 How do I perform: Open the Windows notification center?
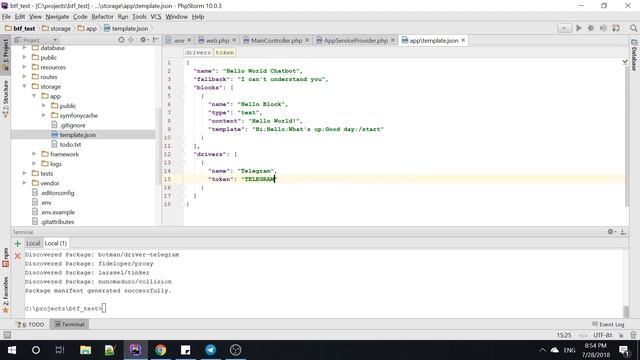(624, 350)
